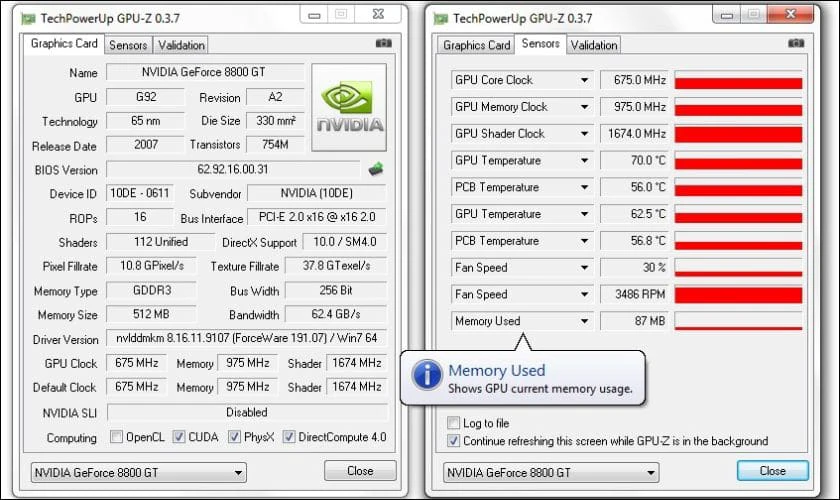
Task: Click GPU-Z app icon in left title bar
Action: [x=28, y=19]
